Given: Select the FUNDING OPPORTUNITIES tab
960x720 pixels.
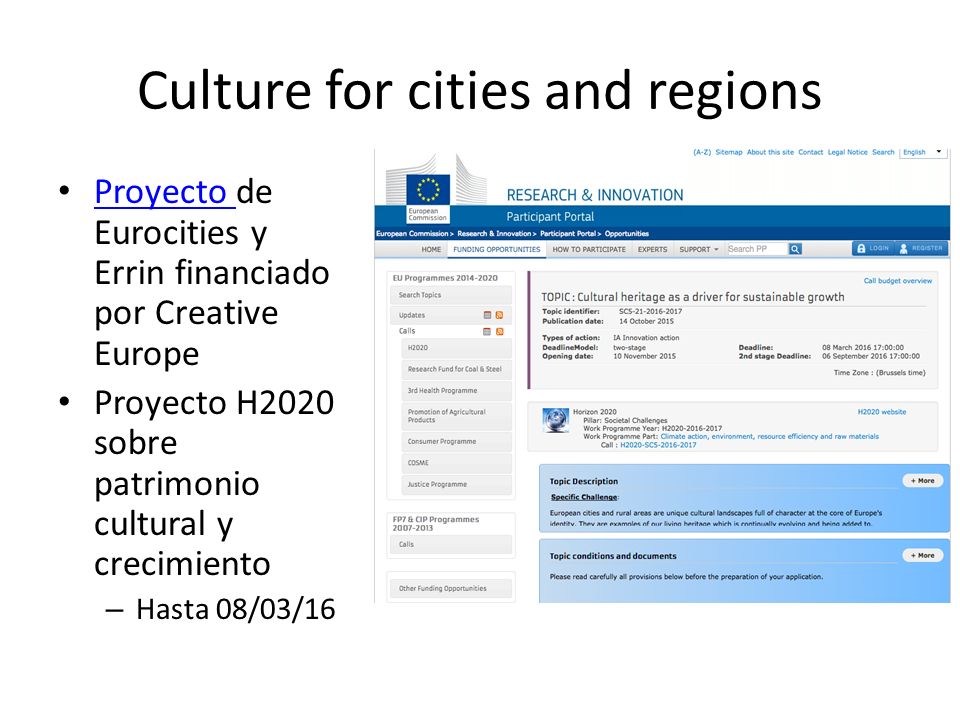Looking at the screenshot, I should [497, 250].
